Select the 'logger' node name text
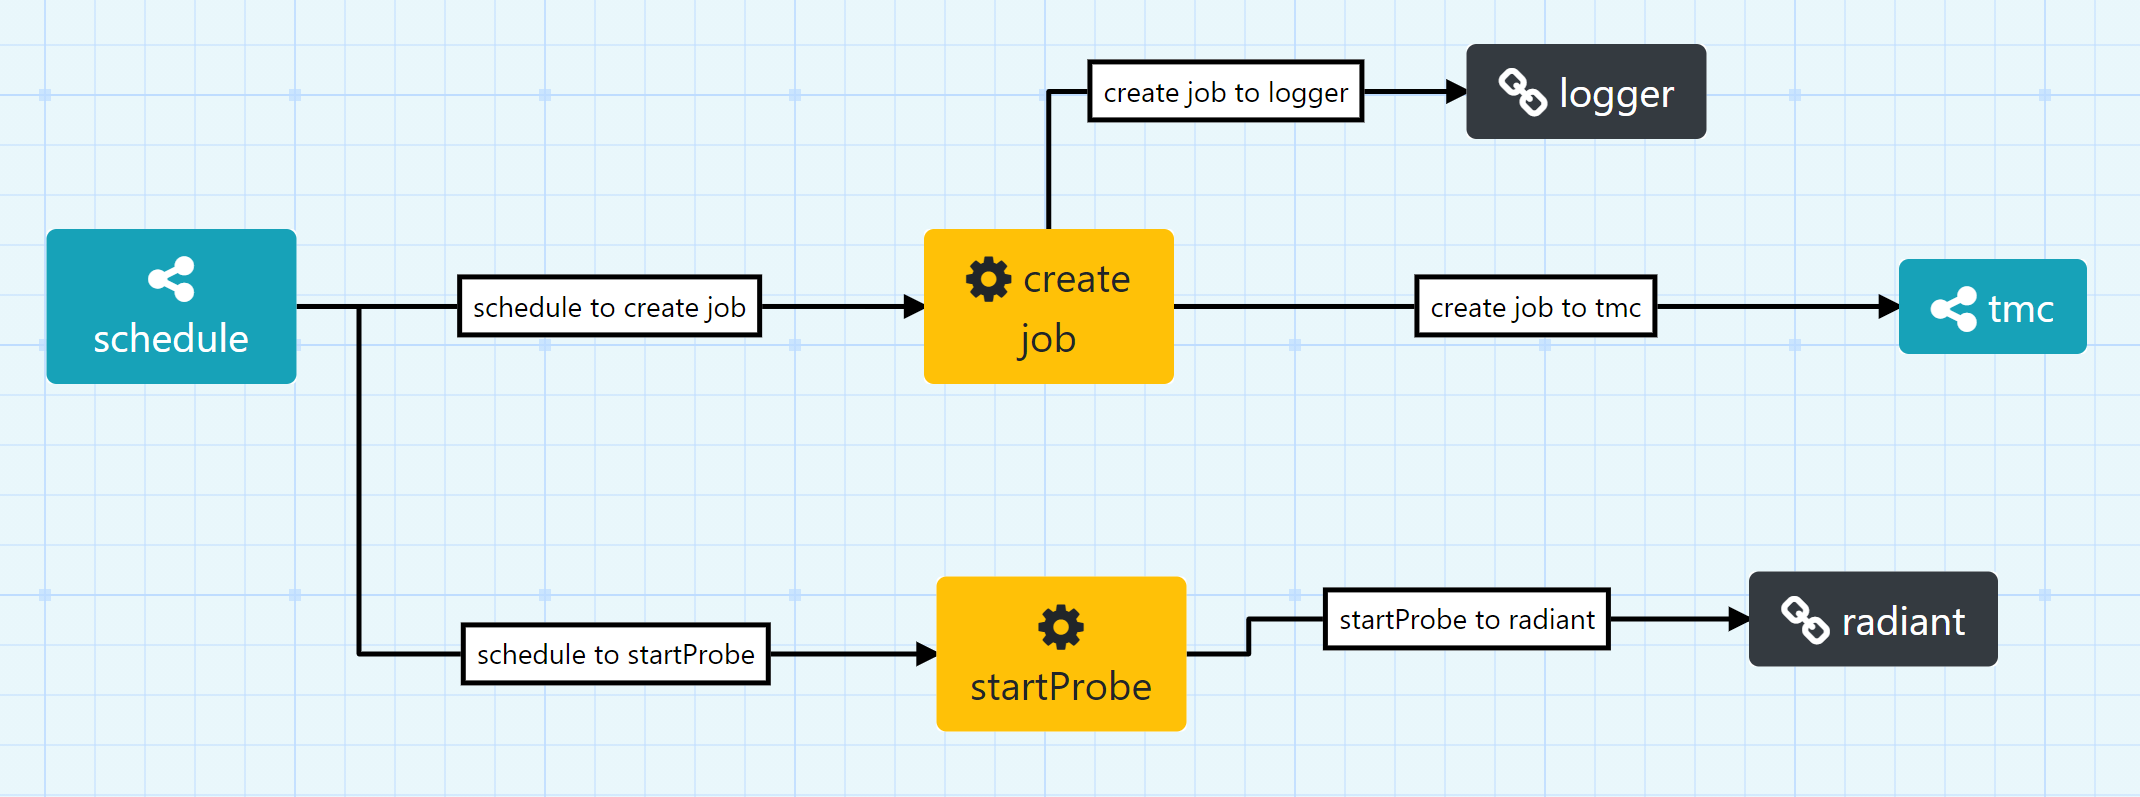2140x797 pixels. [x=1616, y=95]
